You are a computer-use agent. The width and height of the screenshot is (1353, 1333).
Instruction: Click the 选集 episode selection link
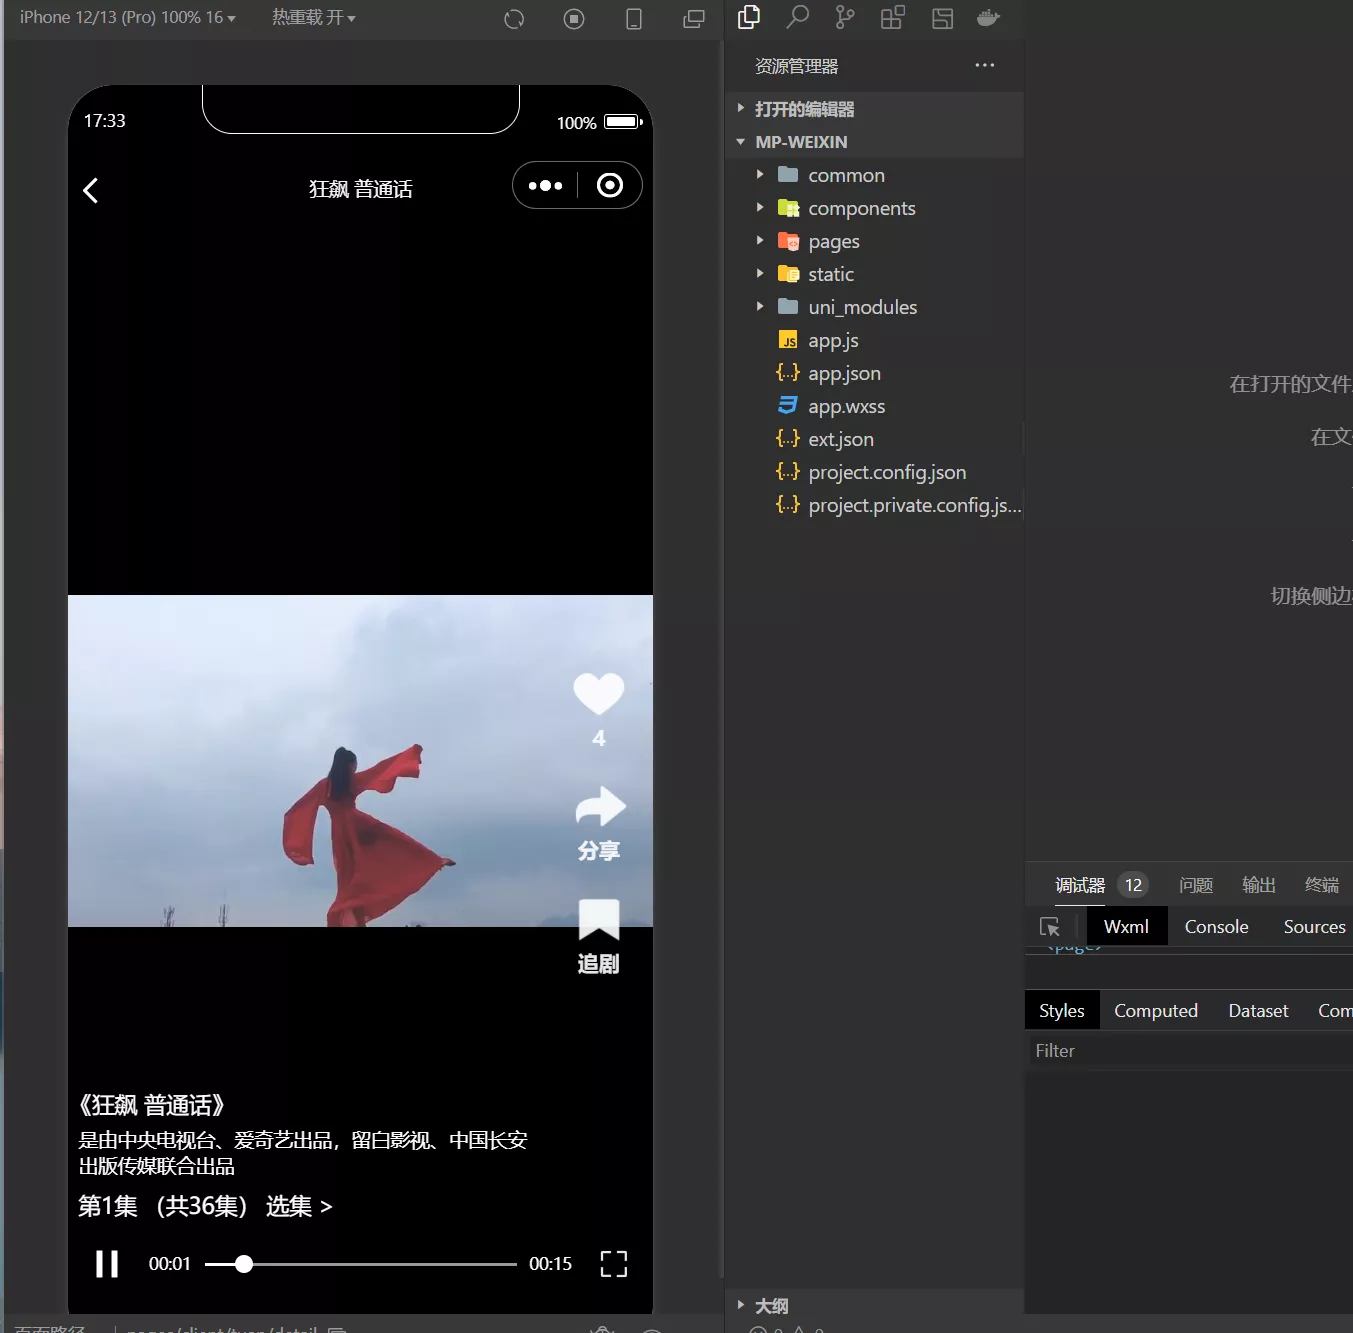pos(298,1207)
